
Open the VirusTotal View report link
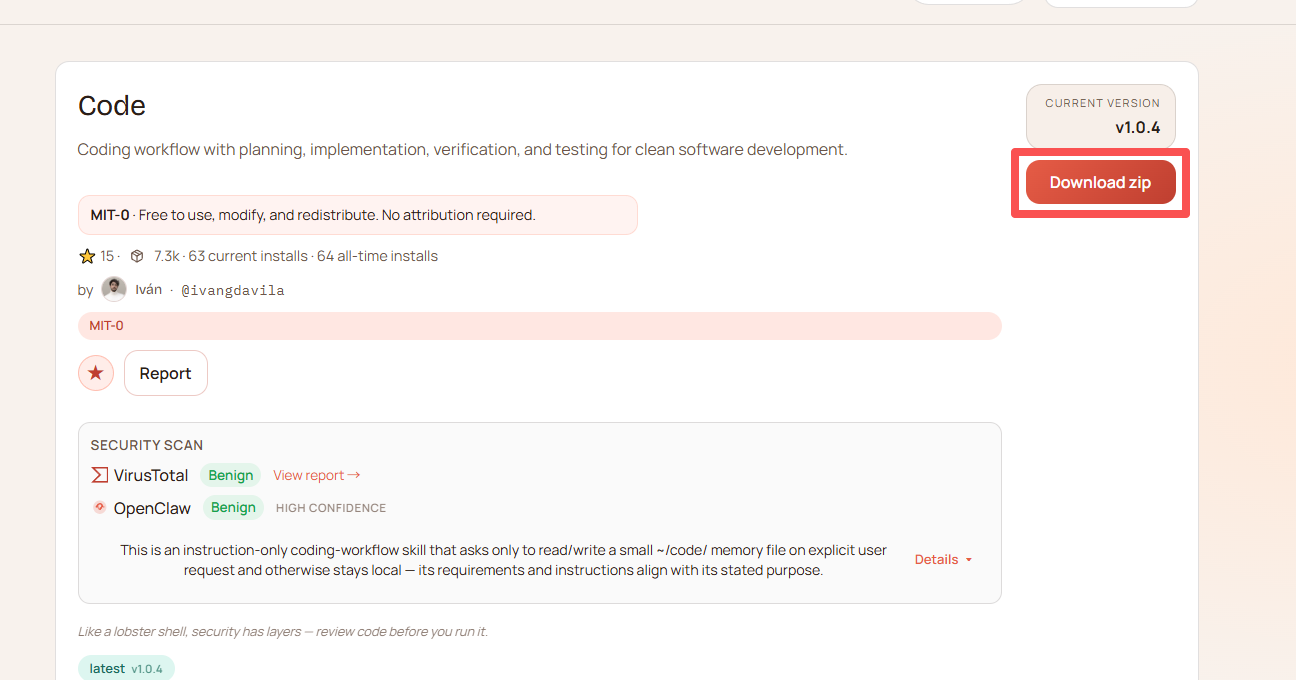click(x=308, y=475)
